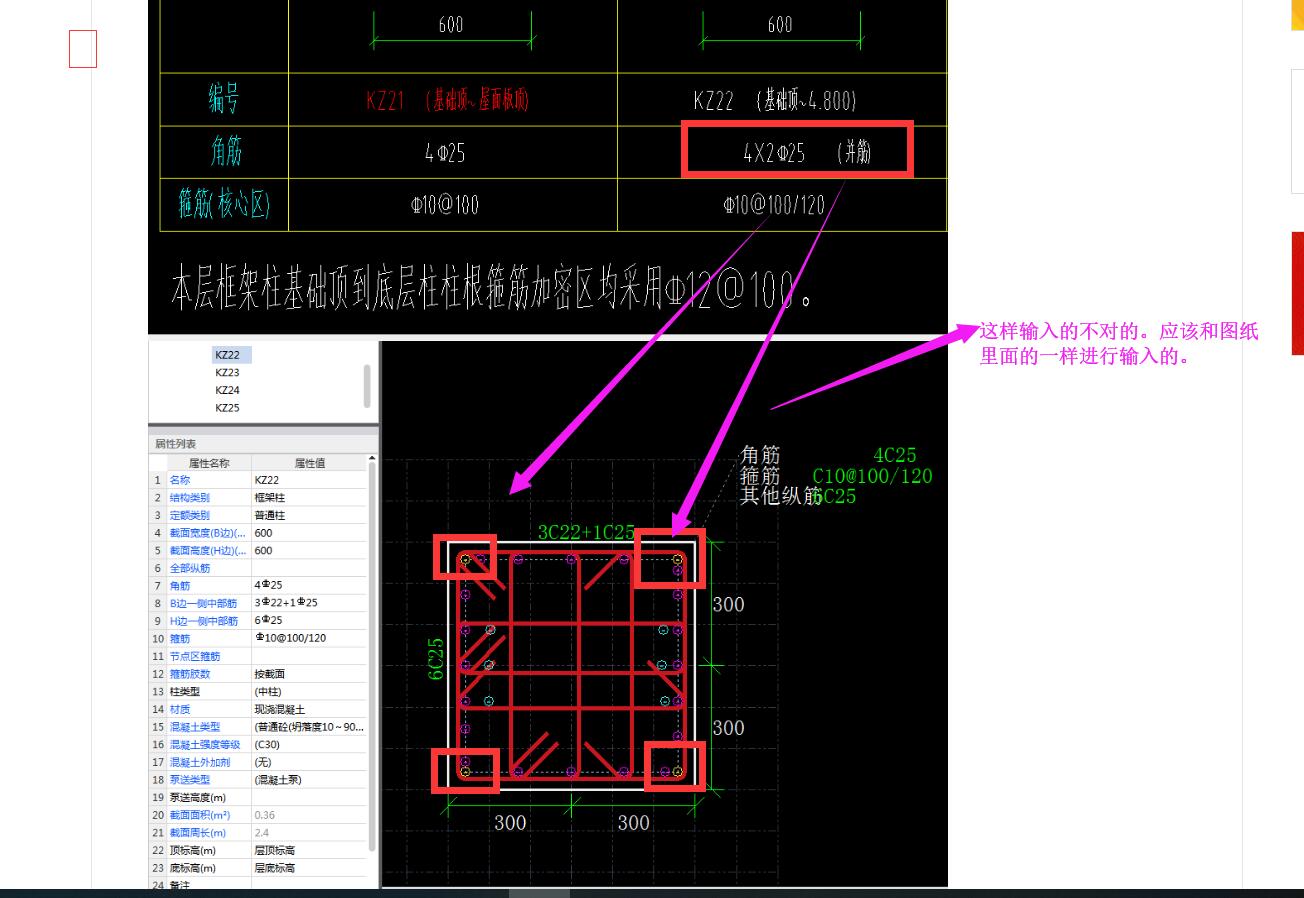Open the 混凝土强度等级 value (C30)
Screen dimensions: 1304x898
click(x=310, y=745)
